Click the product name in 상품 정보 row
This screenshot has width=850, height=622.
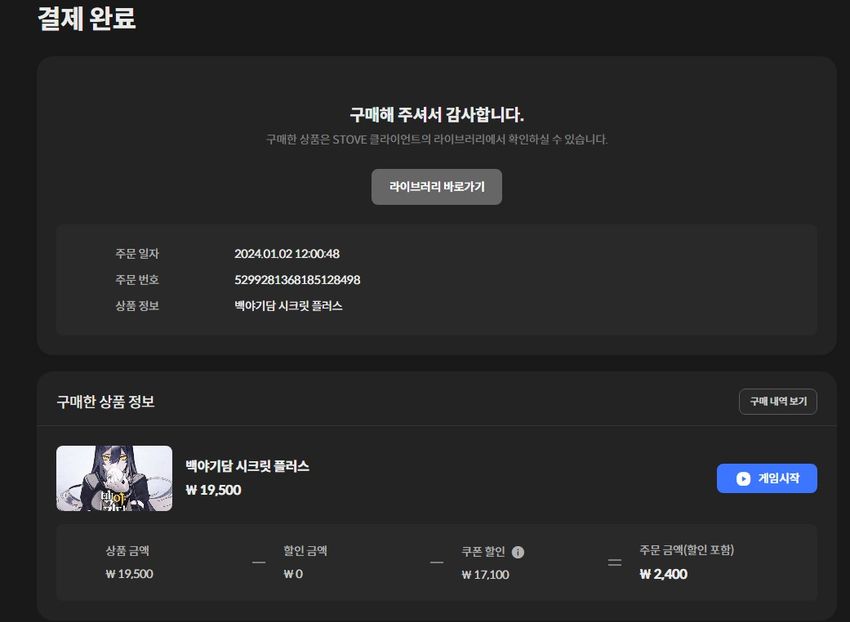click(x=288, y=306)
